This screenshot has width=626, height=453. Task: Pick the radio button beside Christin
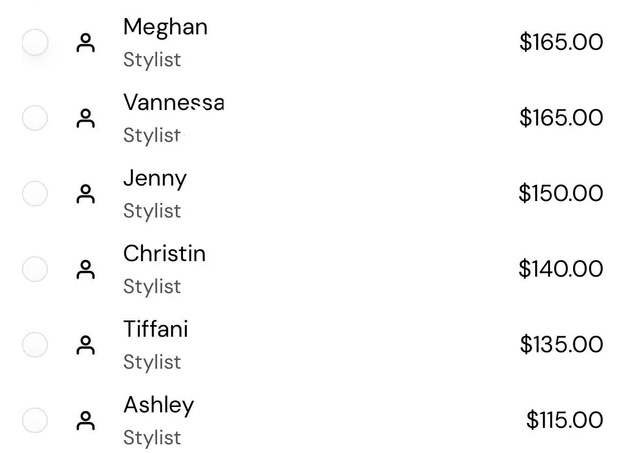[x=35, y=269]
